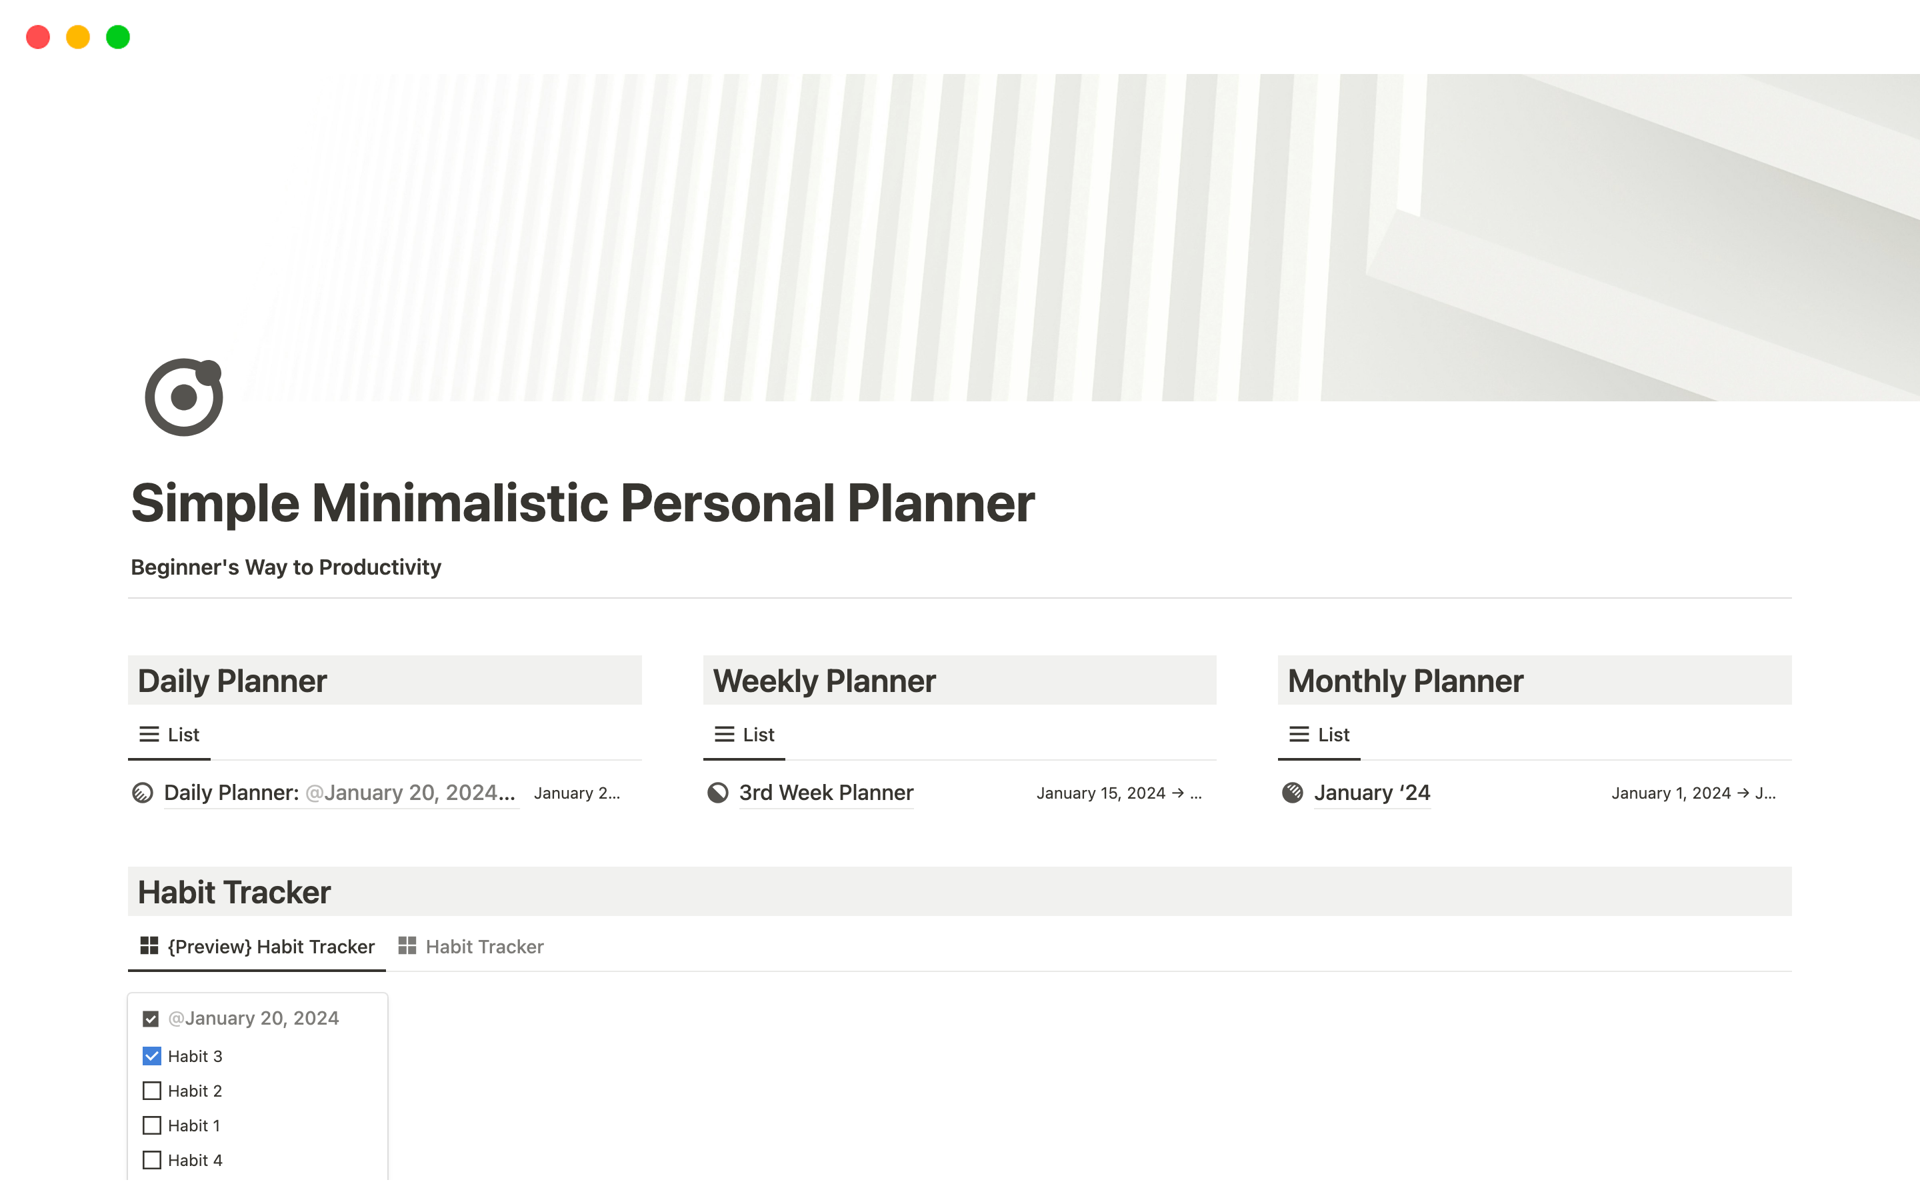Click the page icon beside 3rd Week Planner

click(x=718, y=793)
